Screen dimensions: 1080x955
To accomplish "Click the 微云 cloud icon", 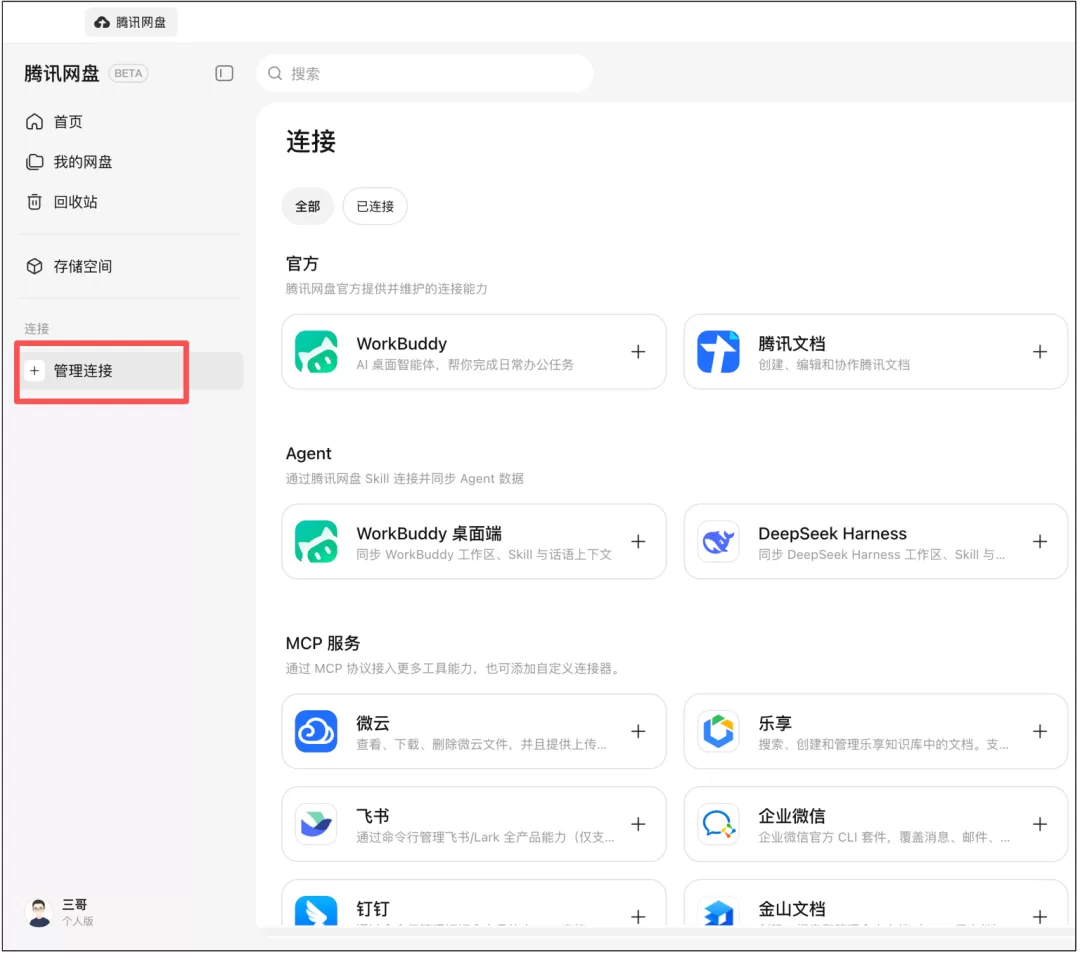I will (x=316, y=732).
